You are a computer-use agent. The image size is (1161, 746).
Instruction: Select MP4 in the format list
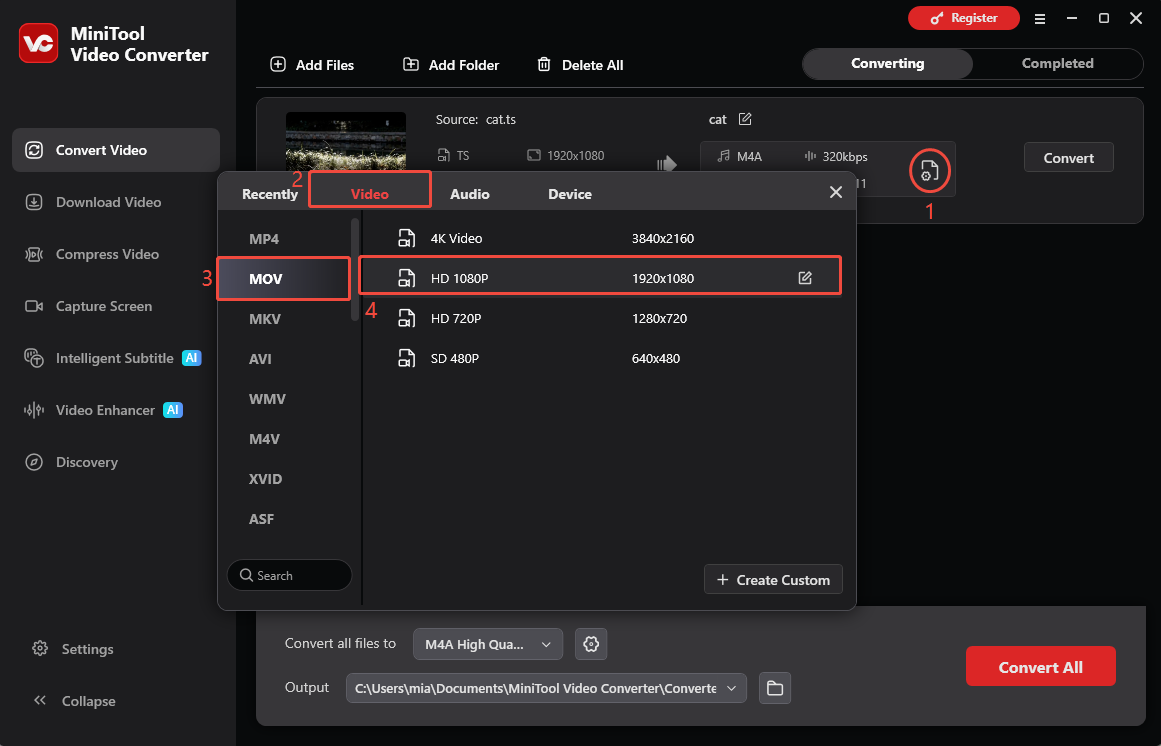click(264, 239)
